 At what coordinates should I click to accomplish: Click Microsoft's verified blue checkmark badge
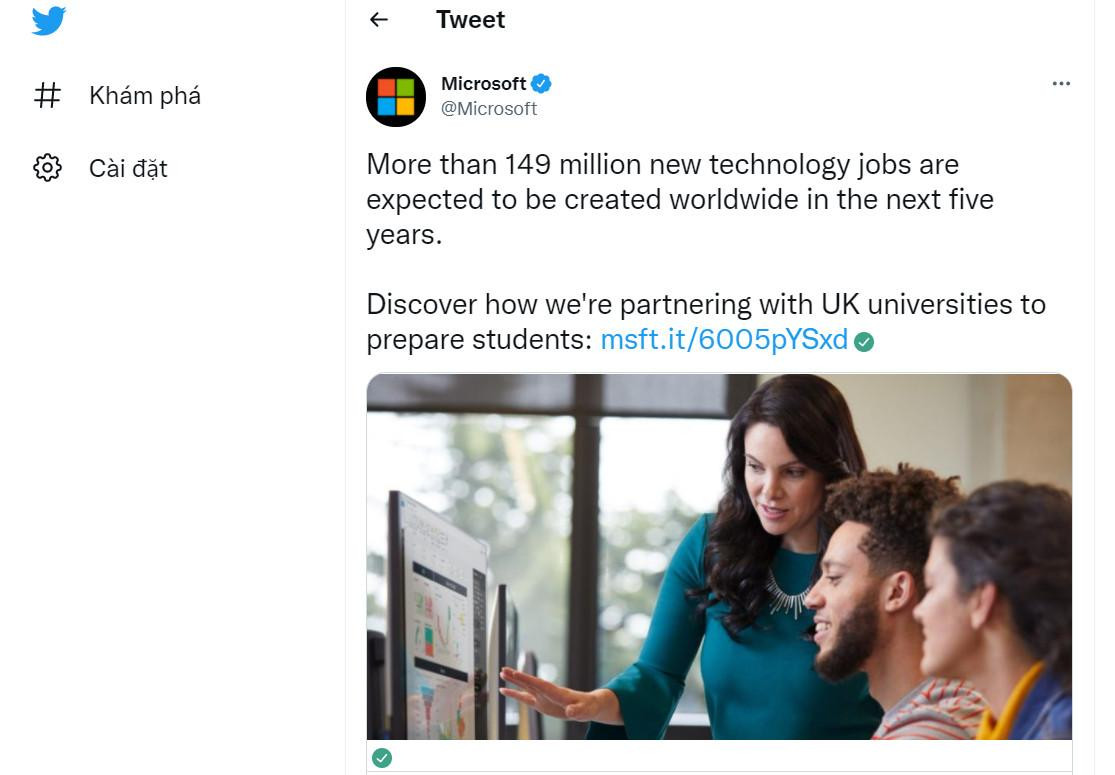click(541, 84)
